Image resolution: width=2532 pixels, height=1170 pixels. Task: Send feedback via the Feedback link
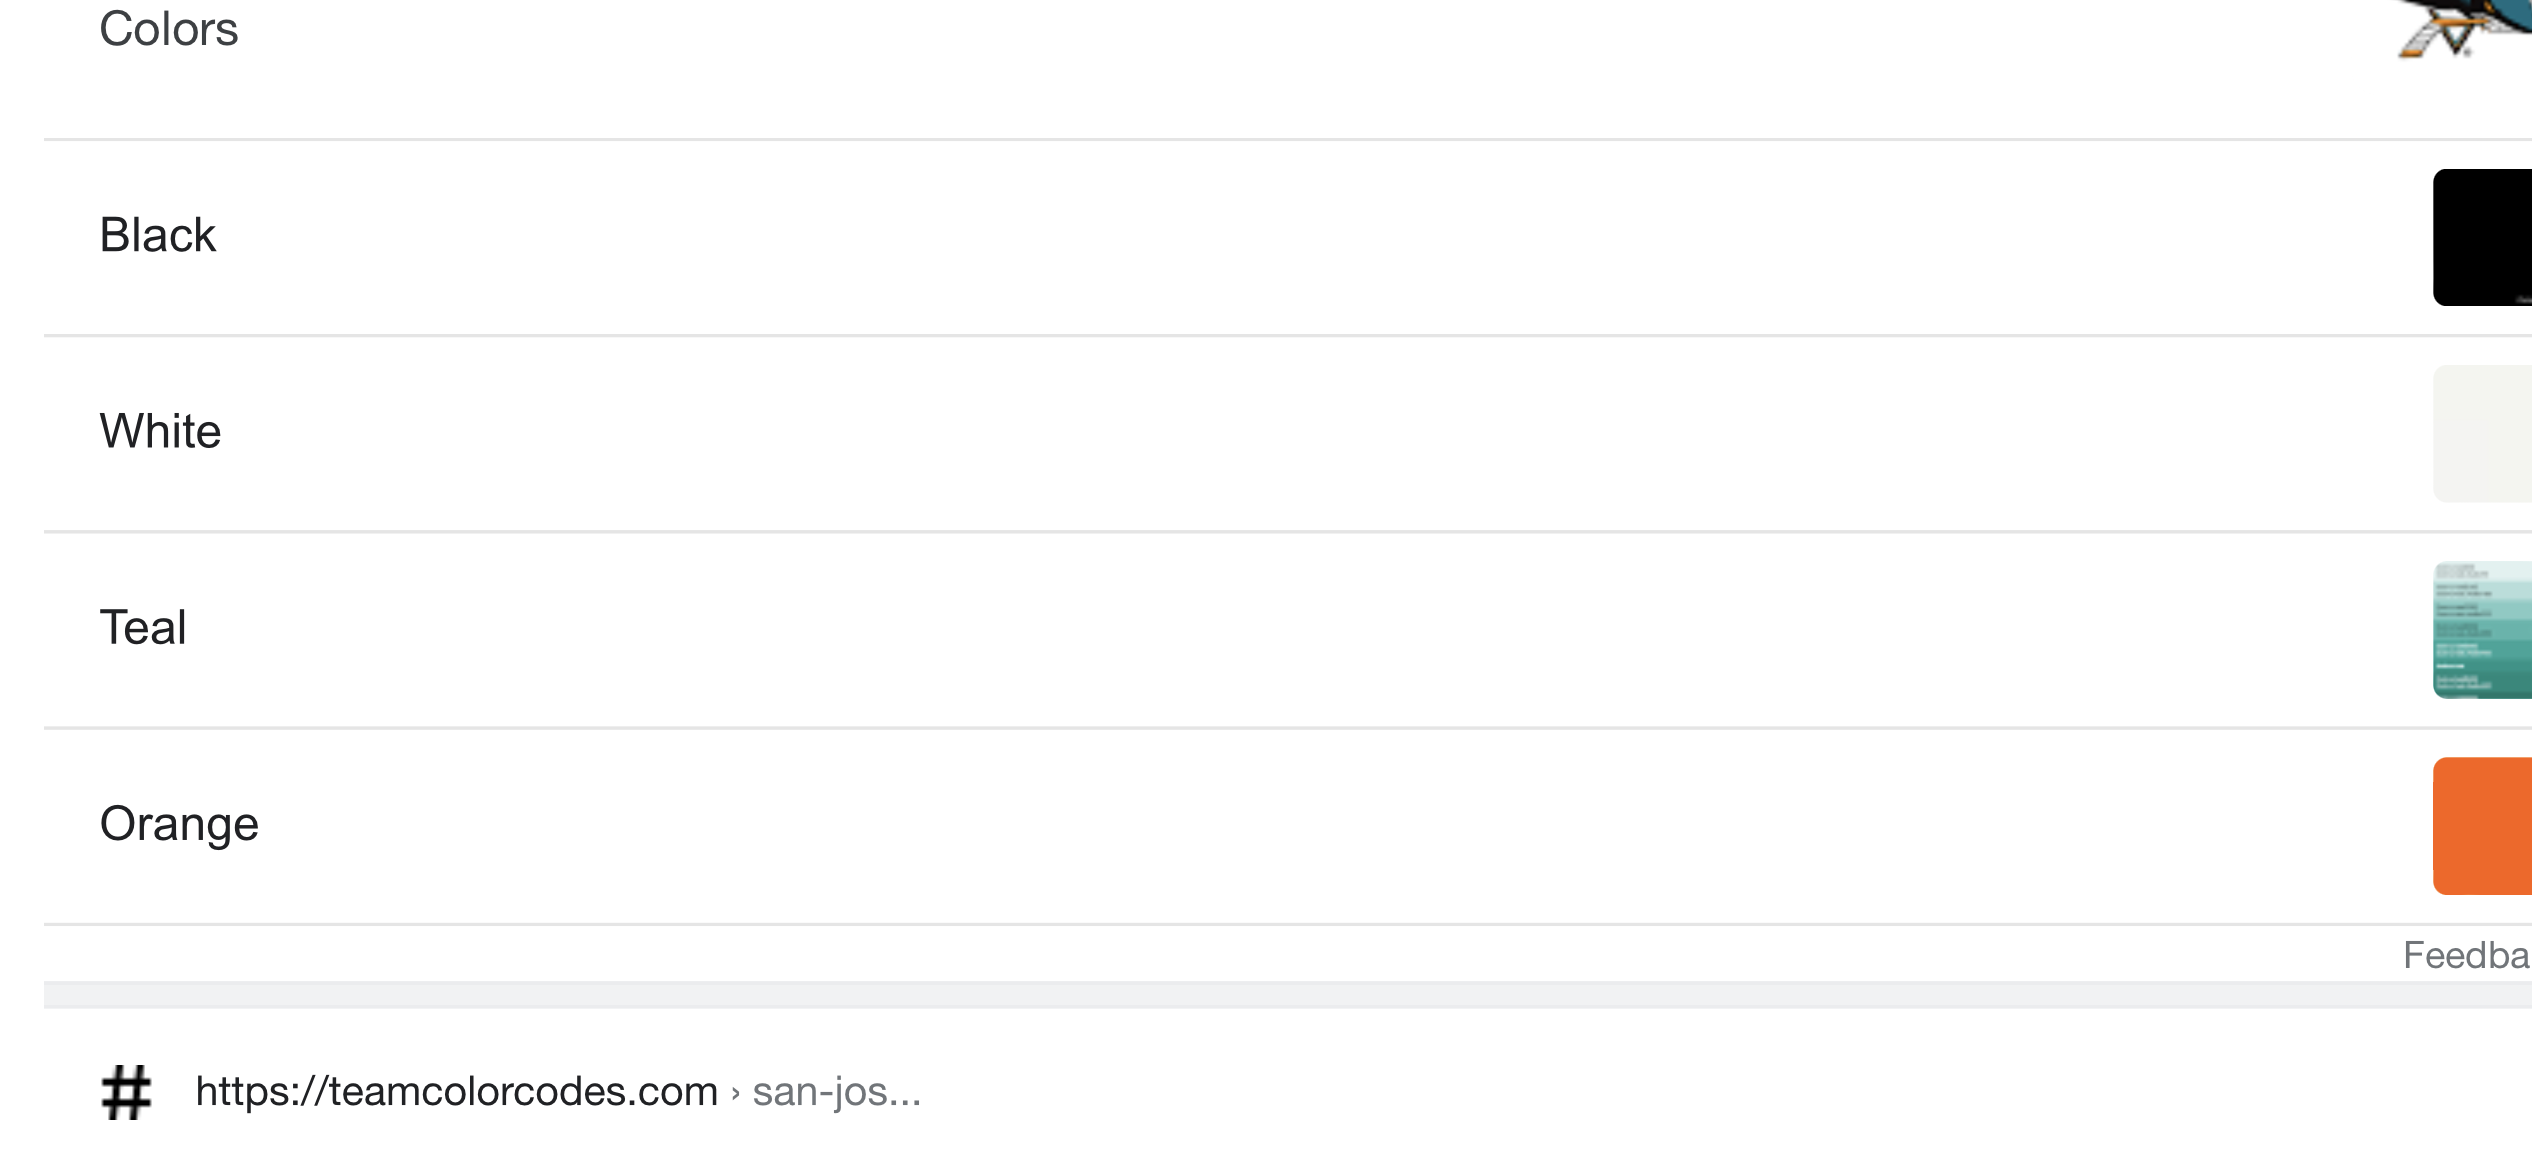[2466, 955]
